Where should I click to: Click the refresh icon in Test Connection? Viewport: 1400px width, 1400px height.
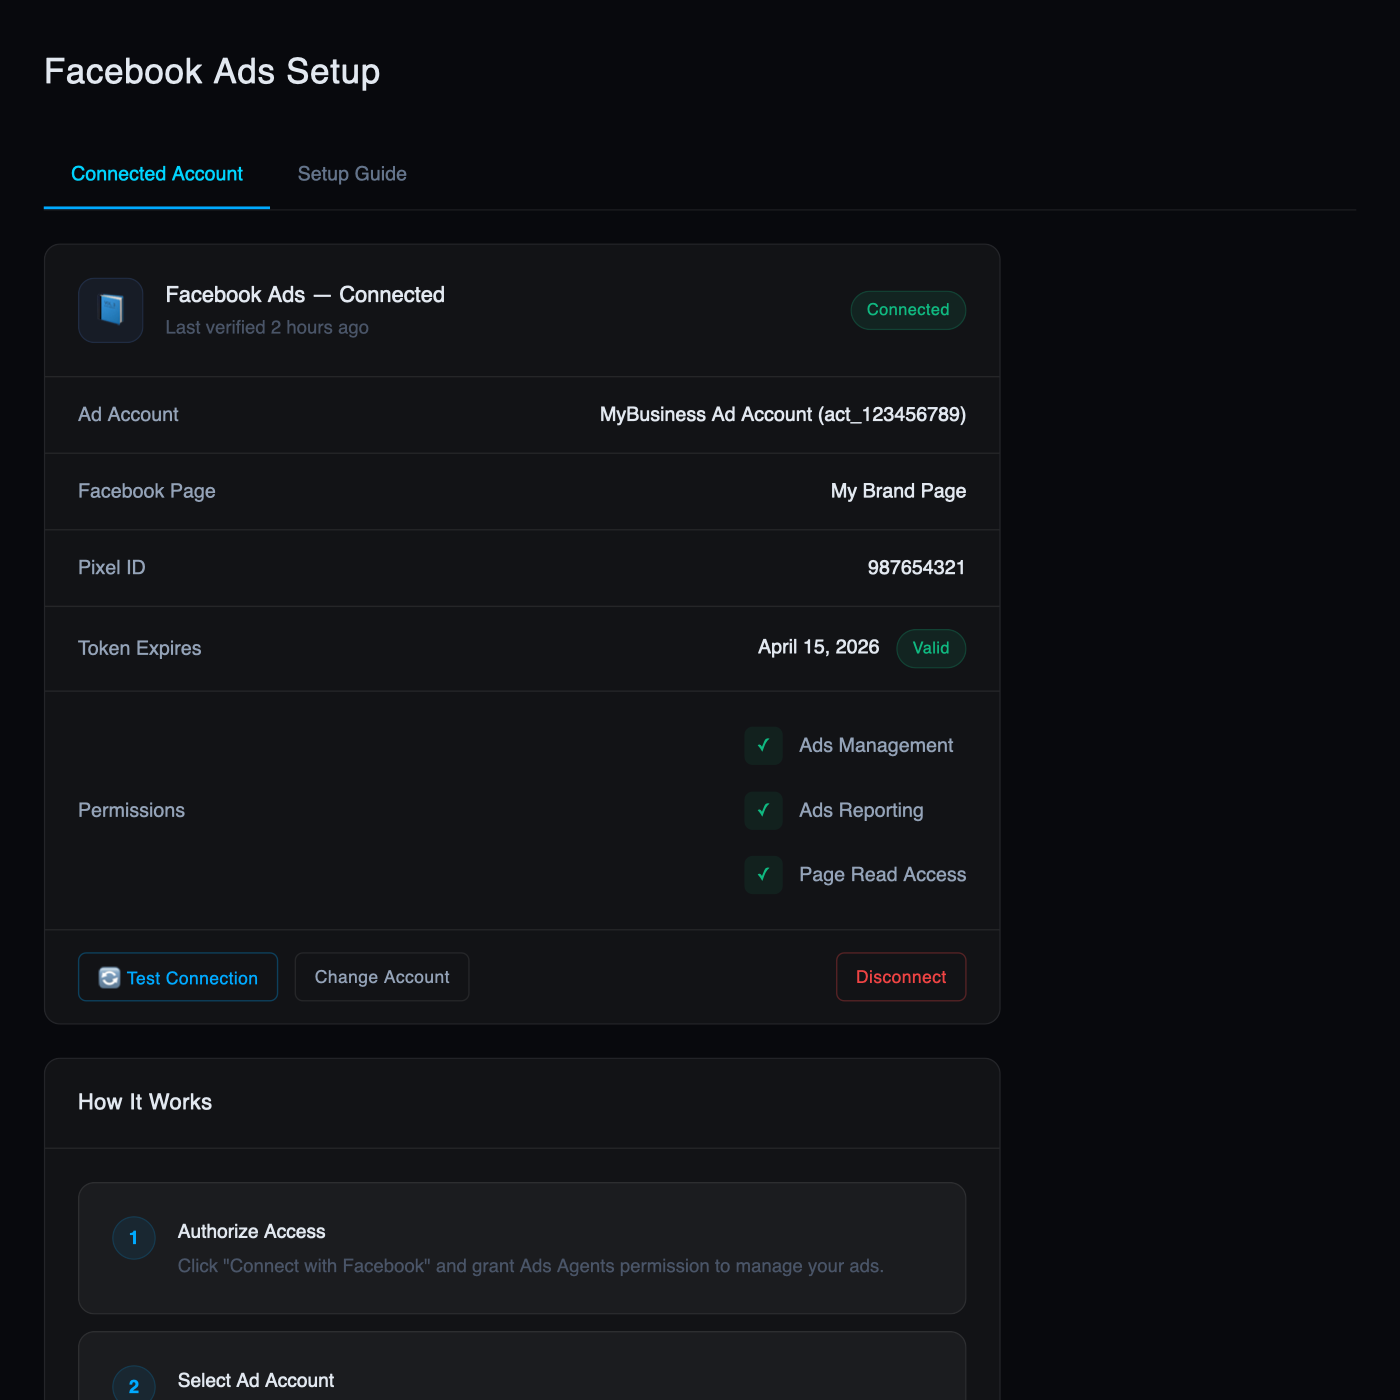point(110,978)
